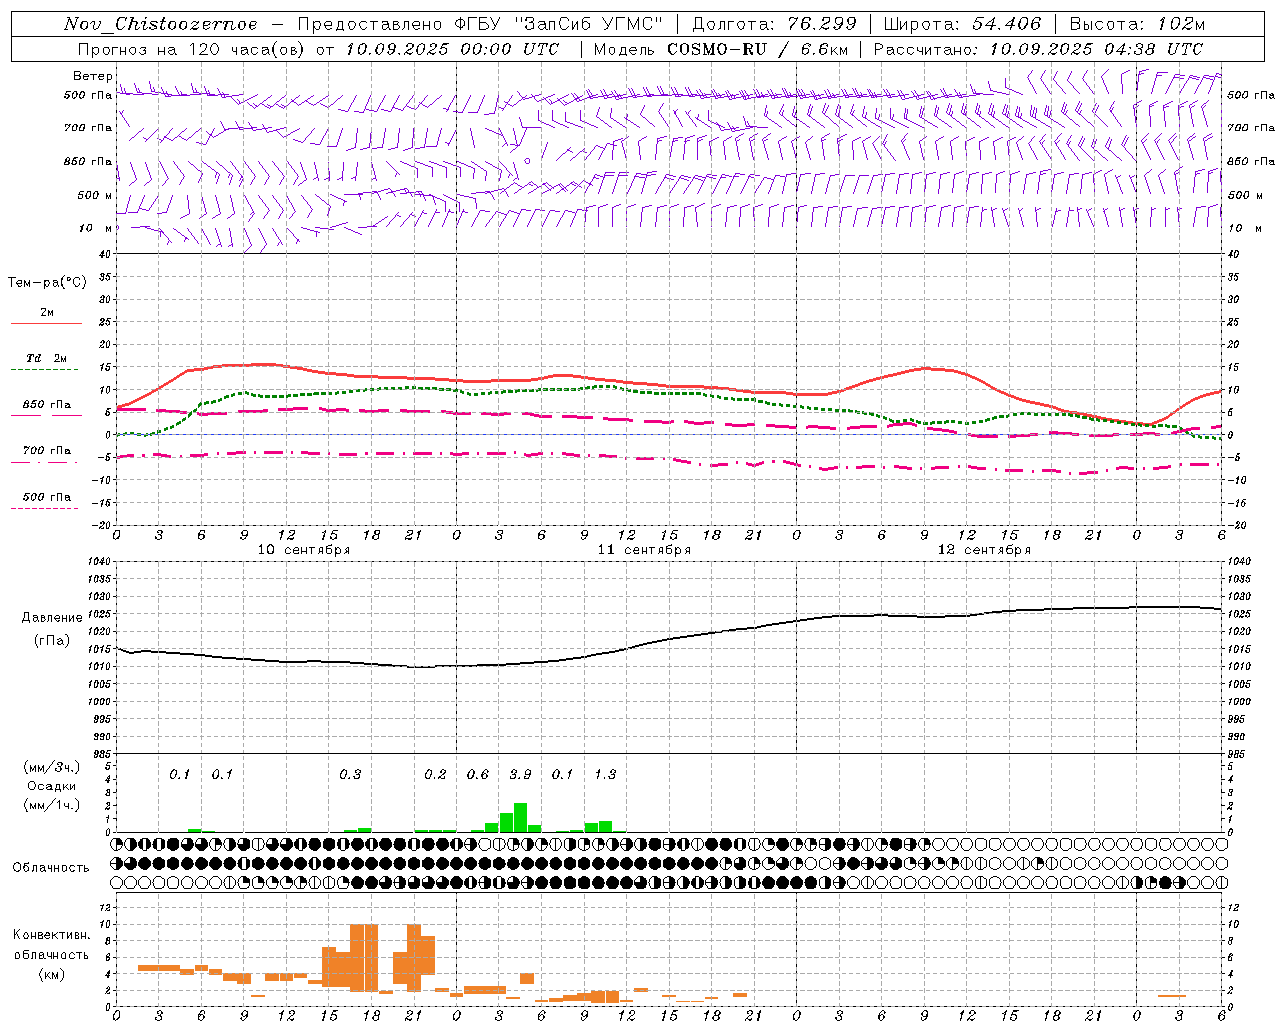Select the 'Долгота: 76.299' header field

click(774, 24)
